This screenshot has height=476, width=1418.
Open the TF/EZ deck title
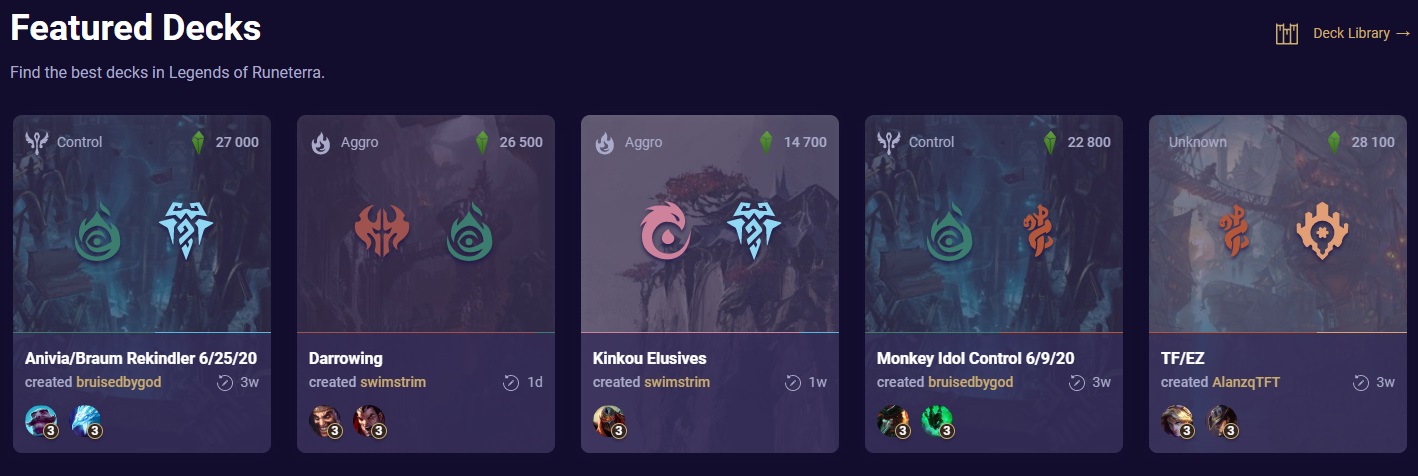1184,358
